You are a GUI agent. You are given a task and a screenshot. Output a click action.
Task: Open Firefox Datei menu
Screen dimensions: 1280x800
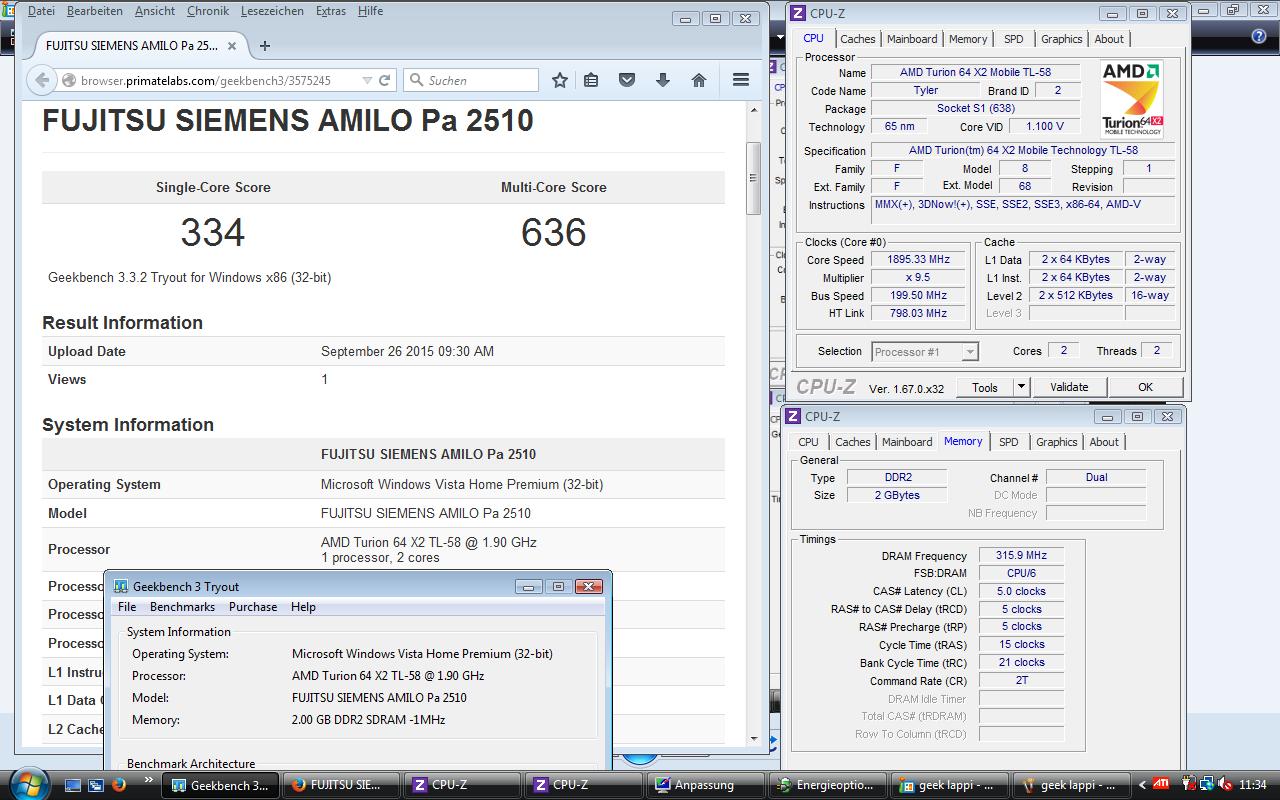41,11
